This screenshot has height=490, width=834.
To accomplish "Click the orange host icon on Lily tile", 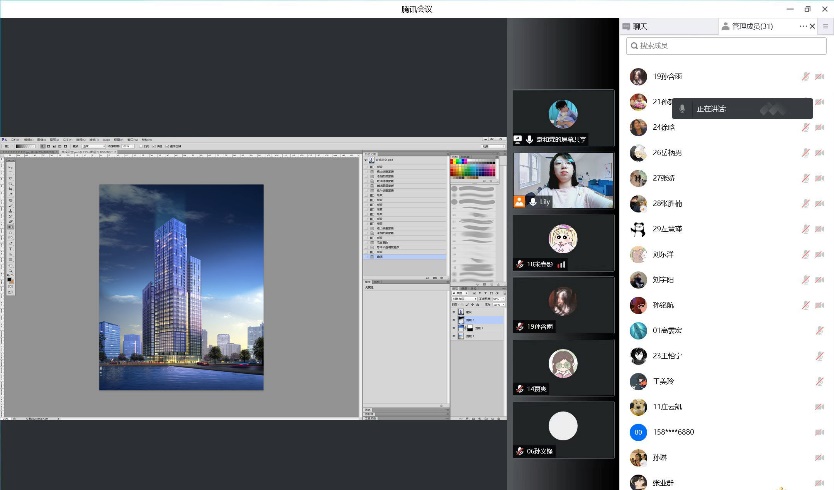I will click(520, 202).
